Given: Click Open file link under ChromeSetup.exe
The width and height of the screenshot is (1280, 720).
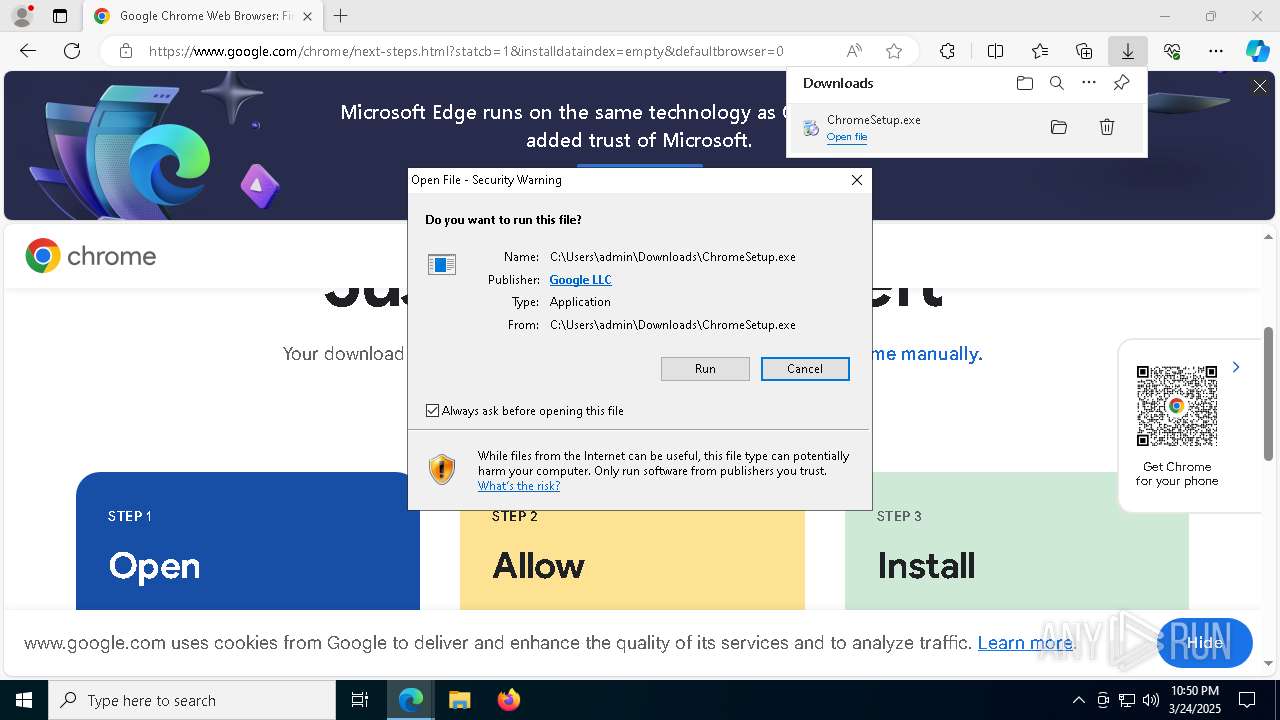Looking at the screenshot, I should point(847,137).
